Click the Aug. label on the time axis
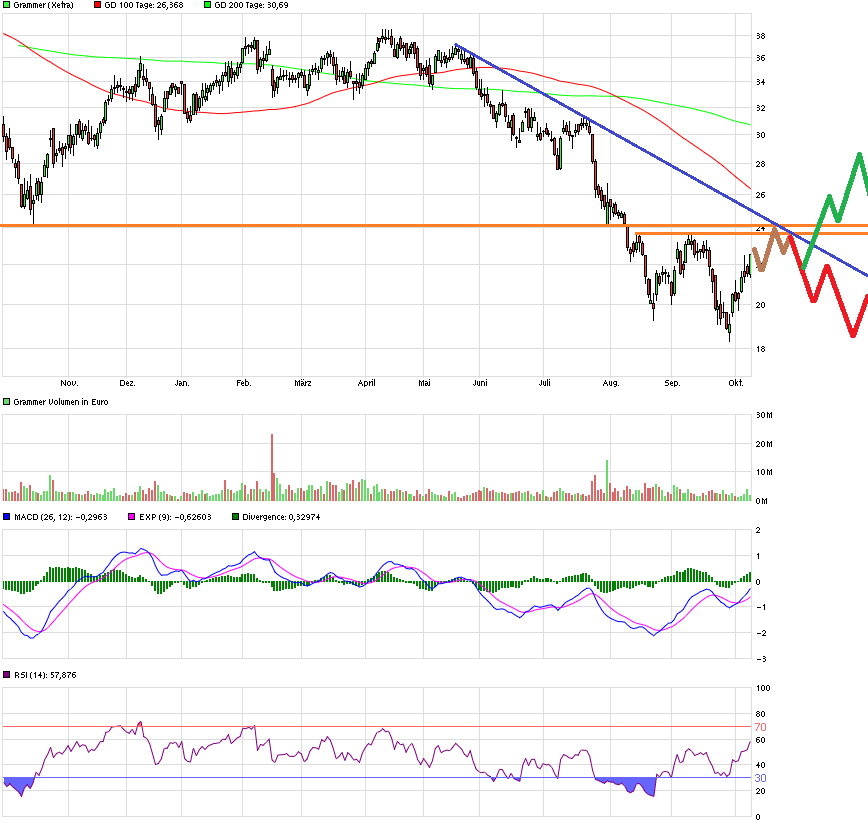The height and width of the screenshot is (827, 868). 611,383
